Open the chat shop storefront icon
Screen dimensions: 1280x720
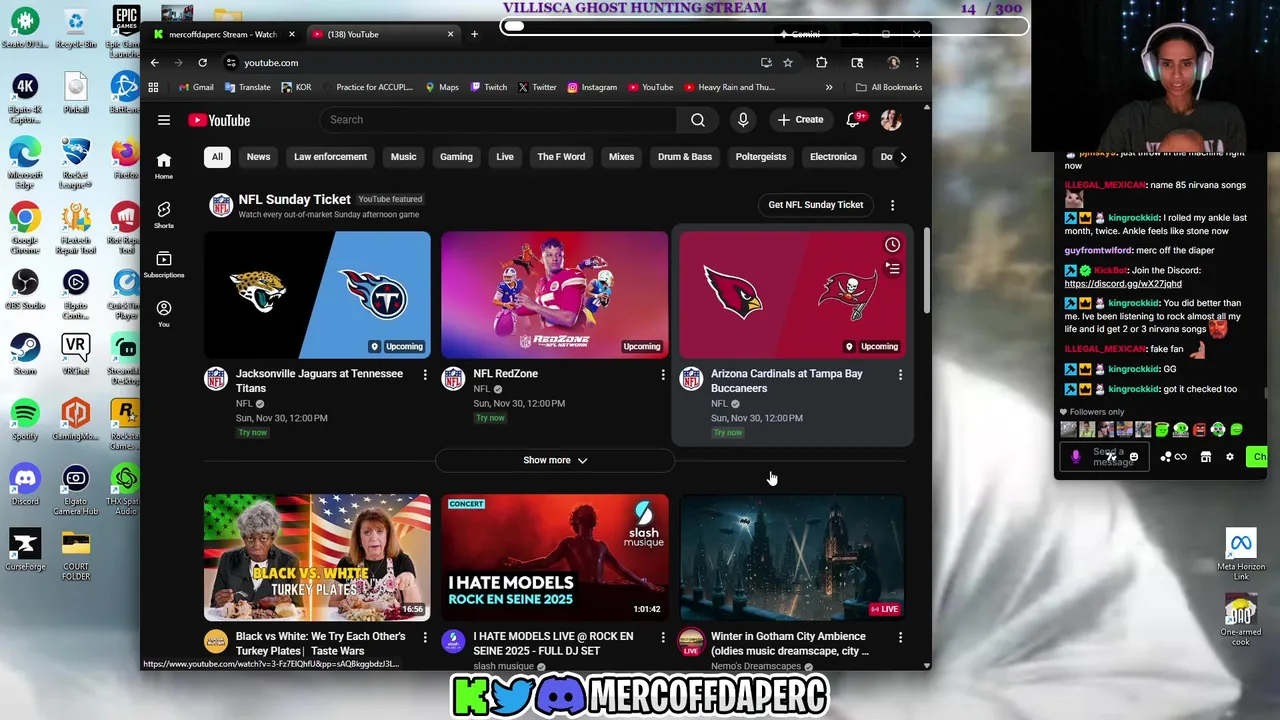tap(1206, 457)
